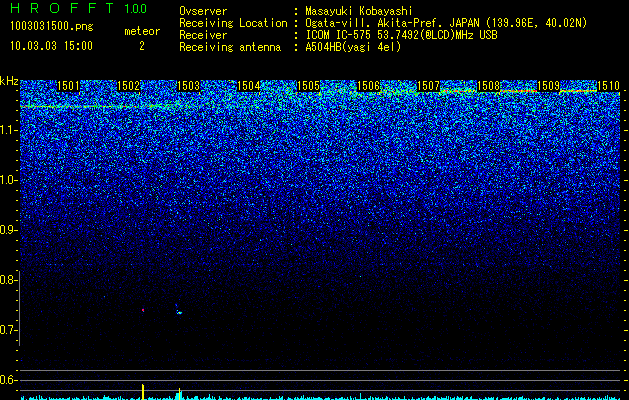Click the antenna text A504HB(yagi 4el)
The height and width of the screenshot is (400, 629).
click(353, 47)
